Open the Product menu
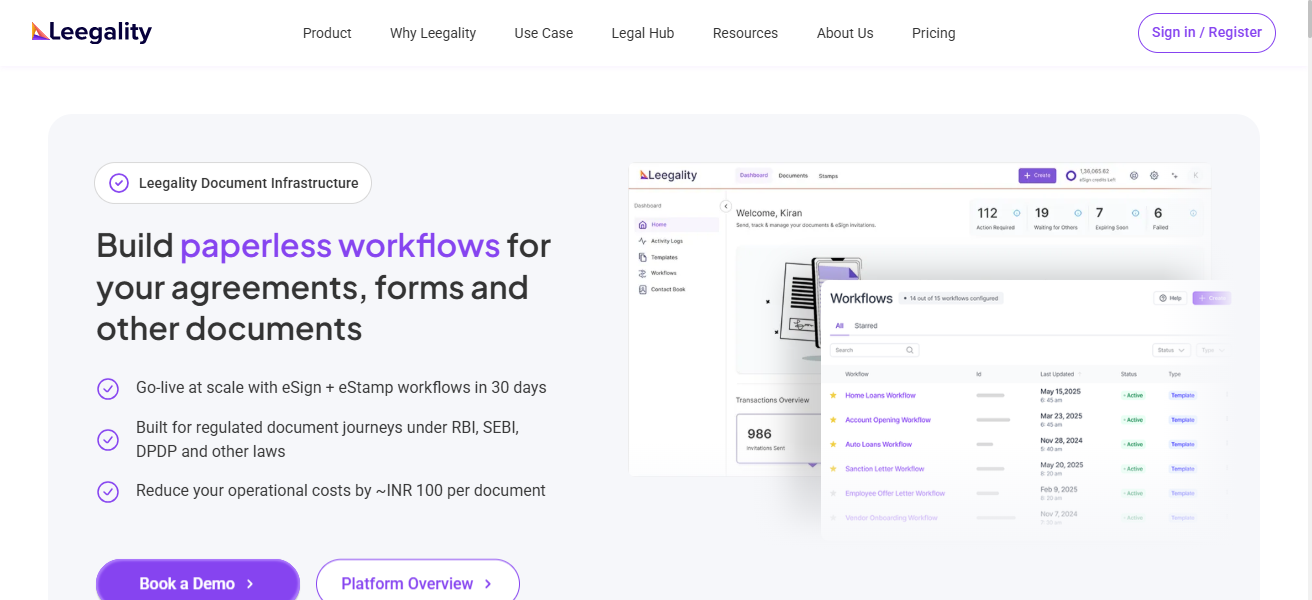The height and width of the screenshot is (600, 1312). (327, 33)
